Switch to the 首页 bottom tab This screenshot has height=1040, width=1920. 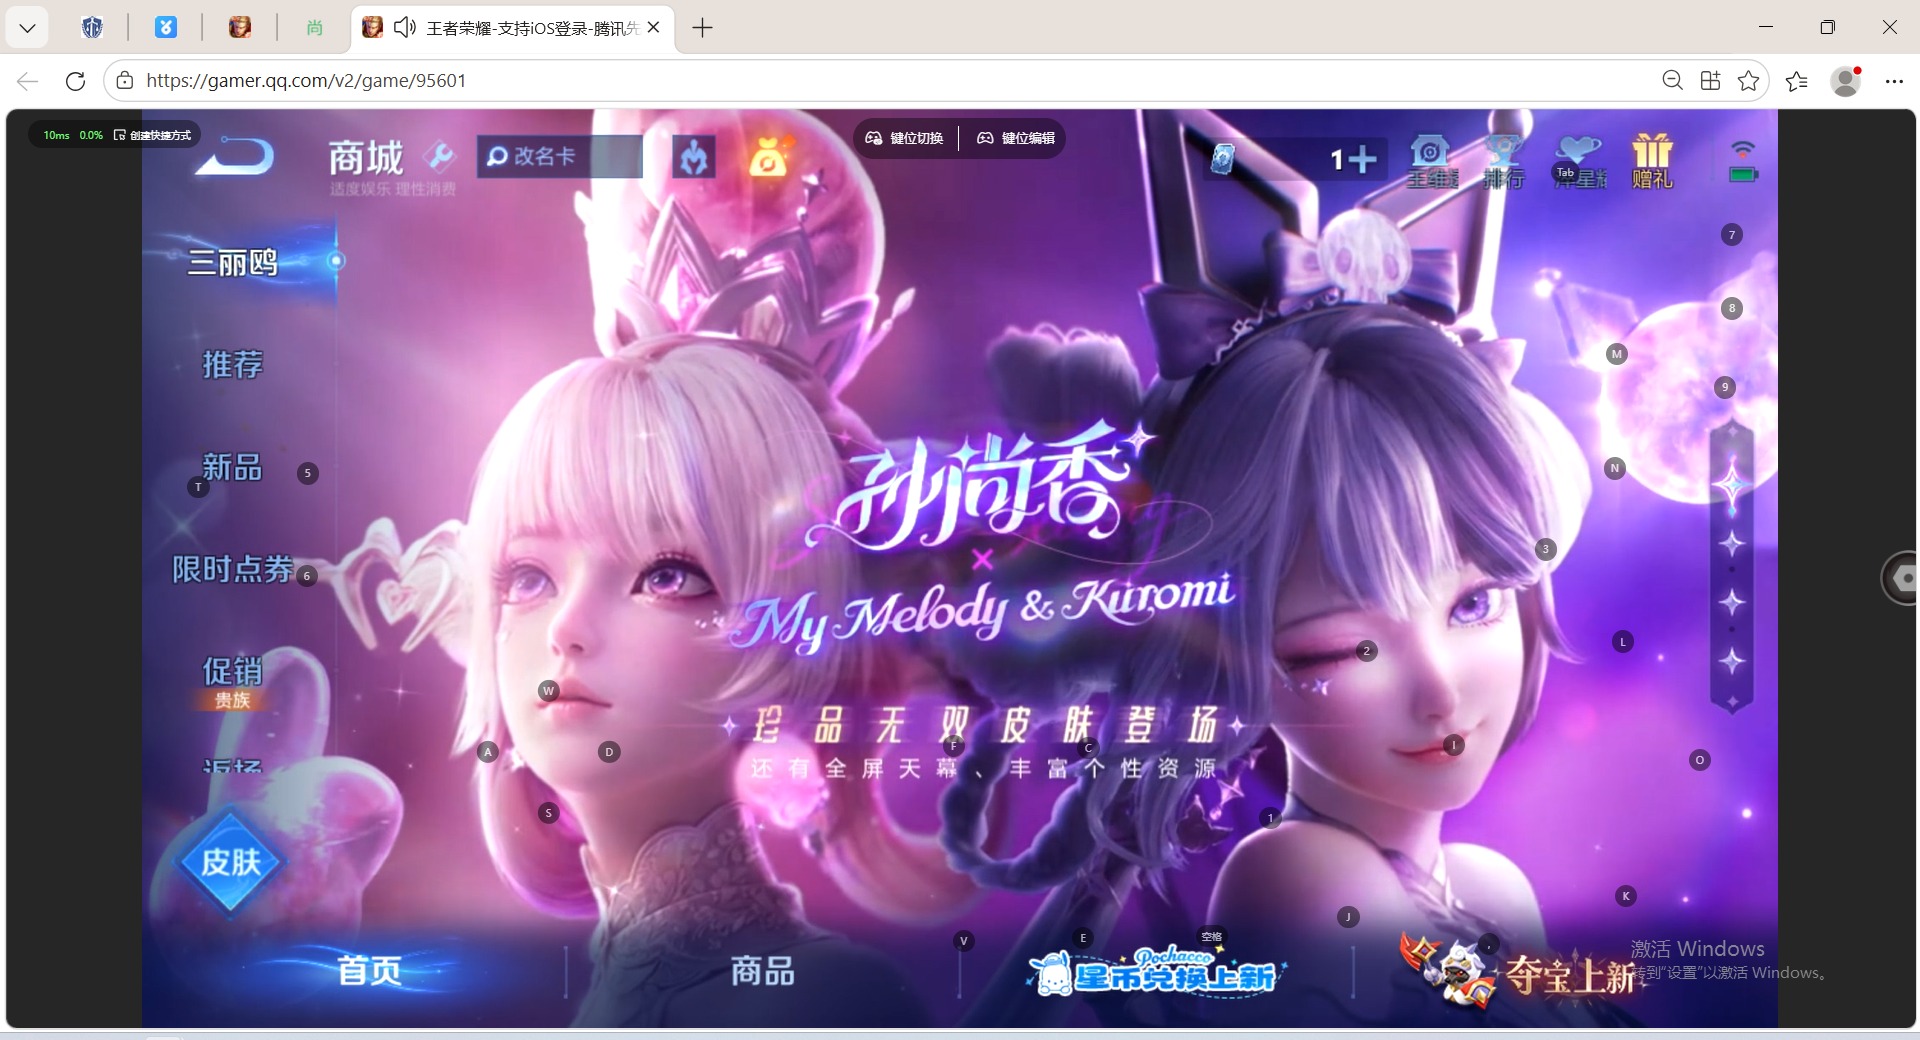369,970
